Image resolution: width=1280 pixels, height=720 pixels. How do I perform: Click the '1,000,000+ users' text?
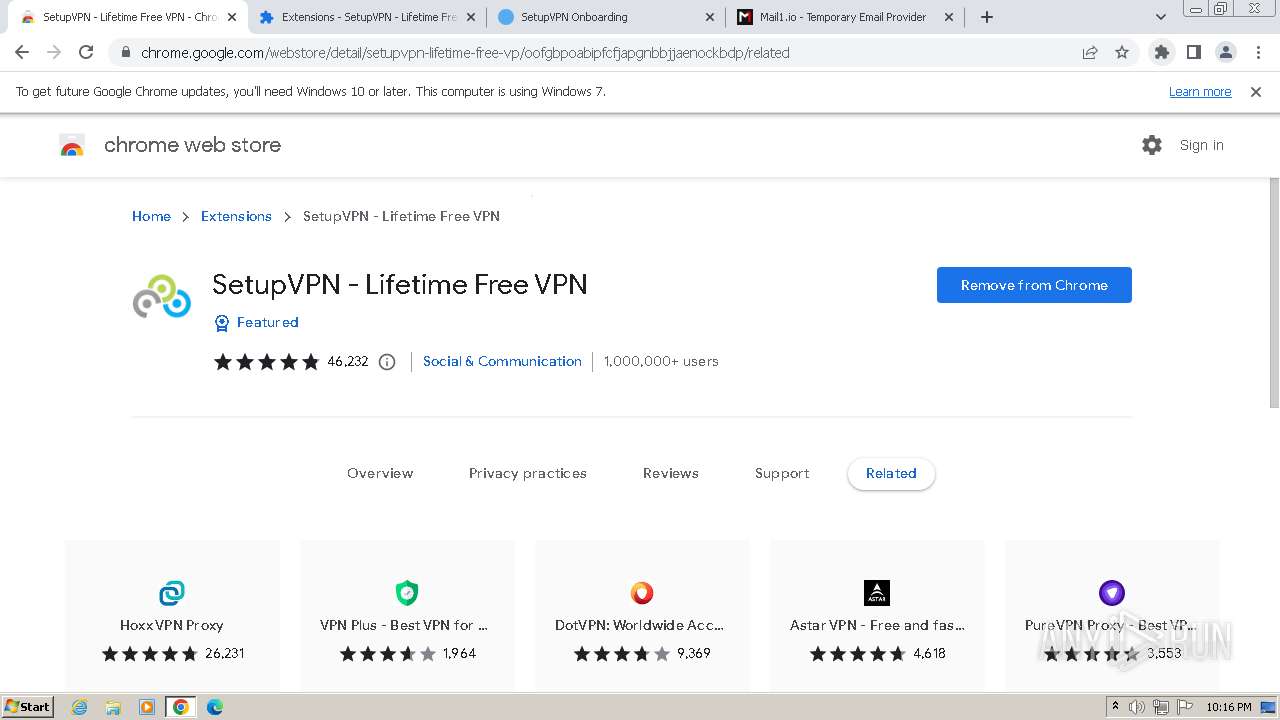point(661,362)
